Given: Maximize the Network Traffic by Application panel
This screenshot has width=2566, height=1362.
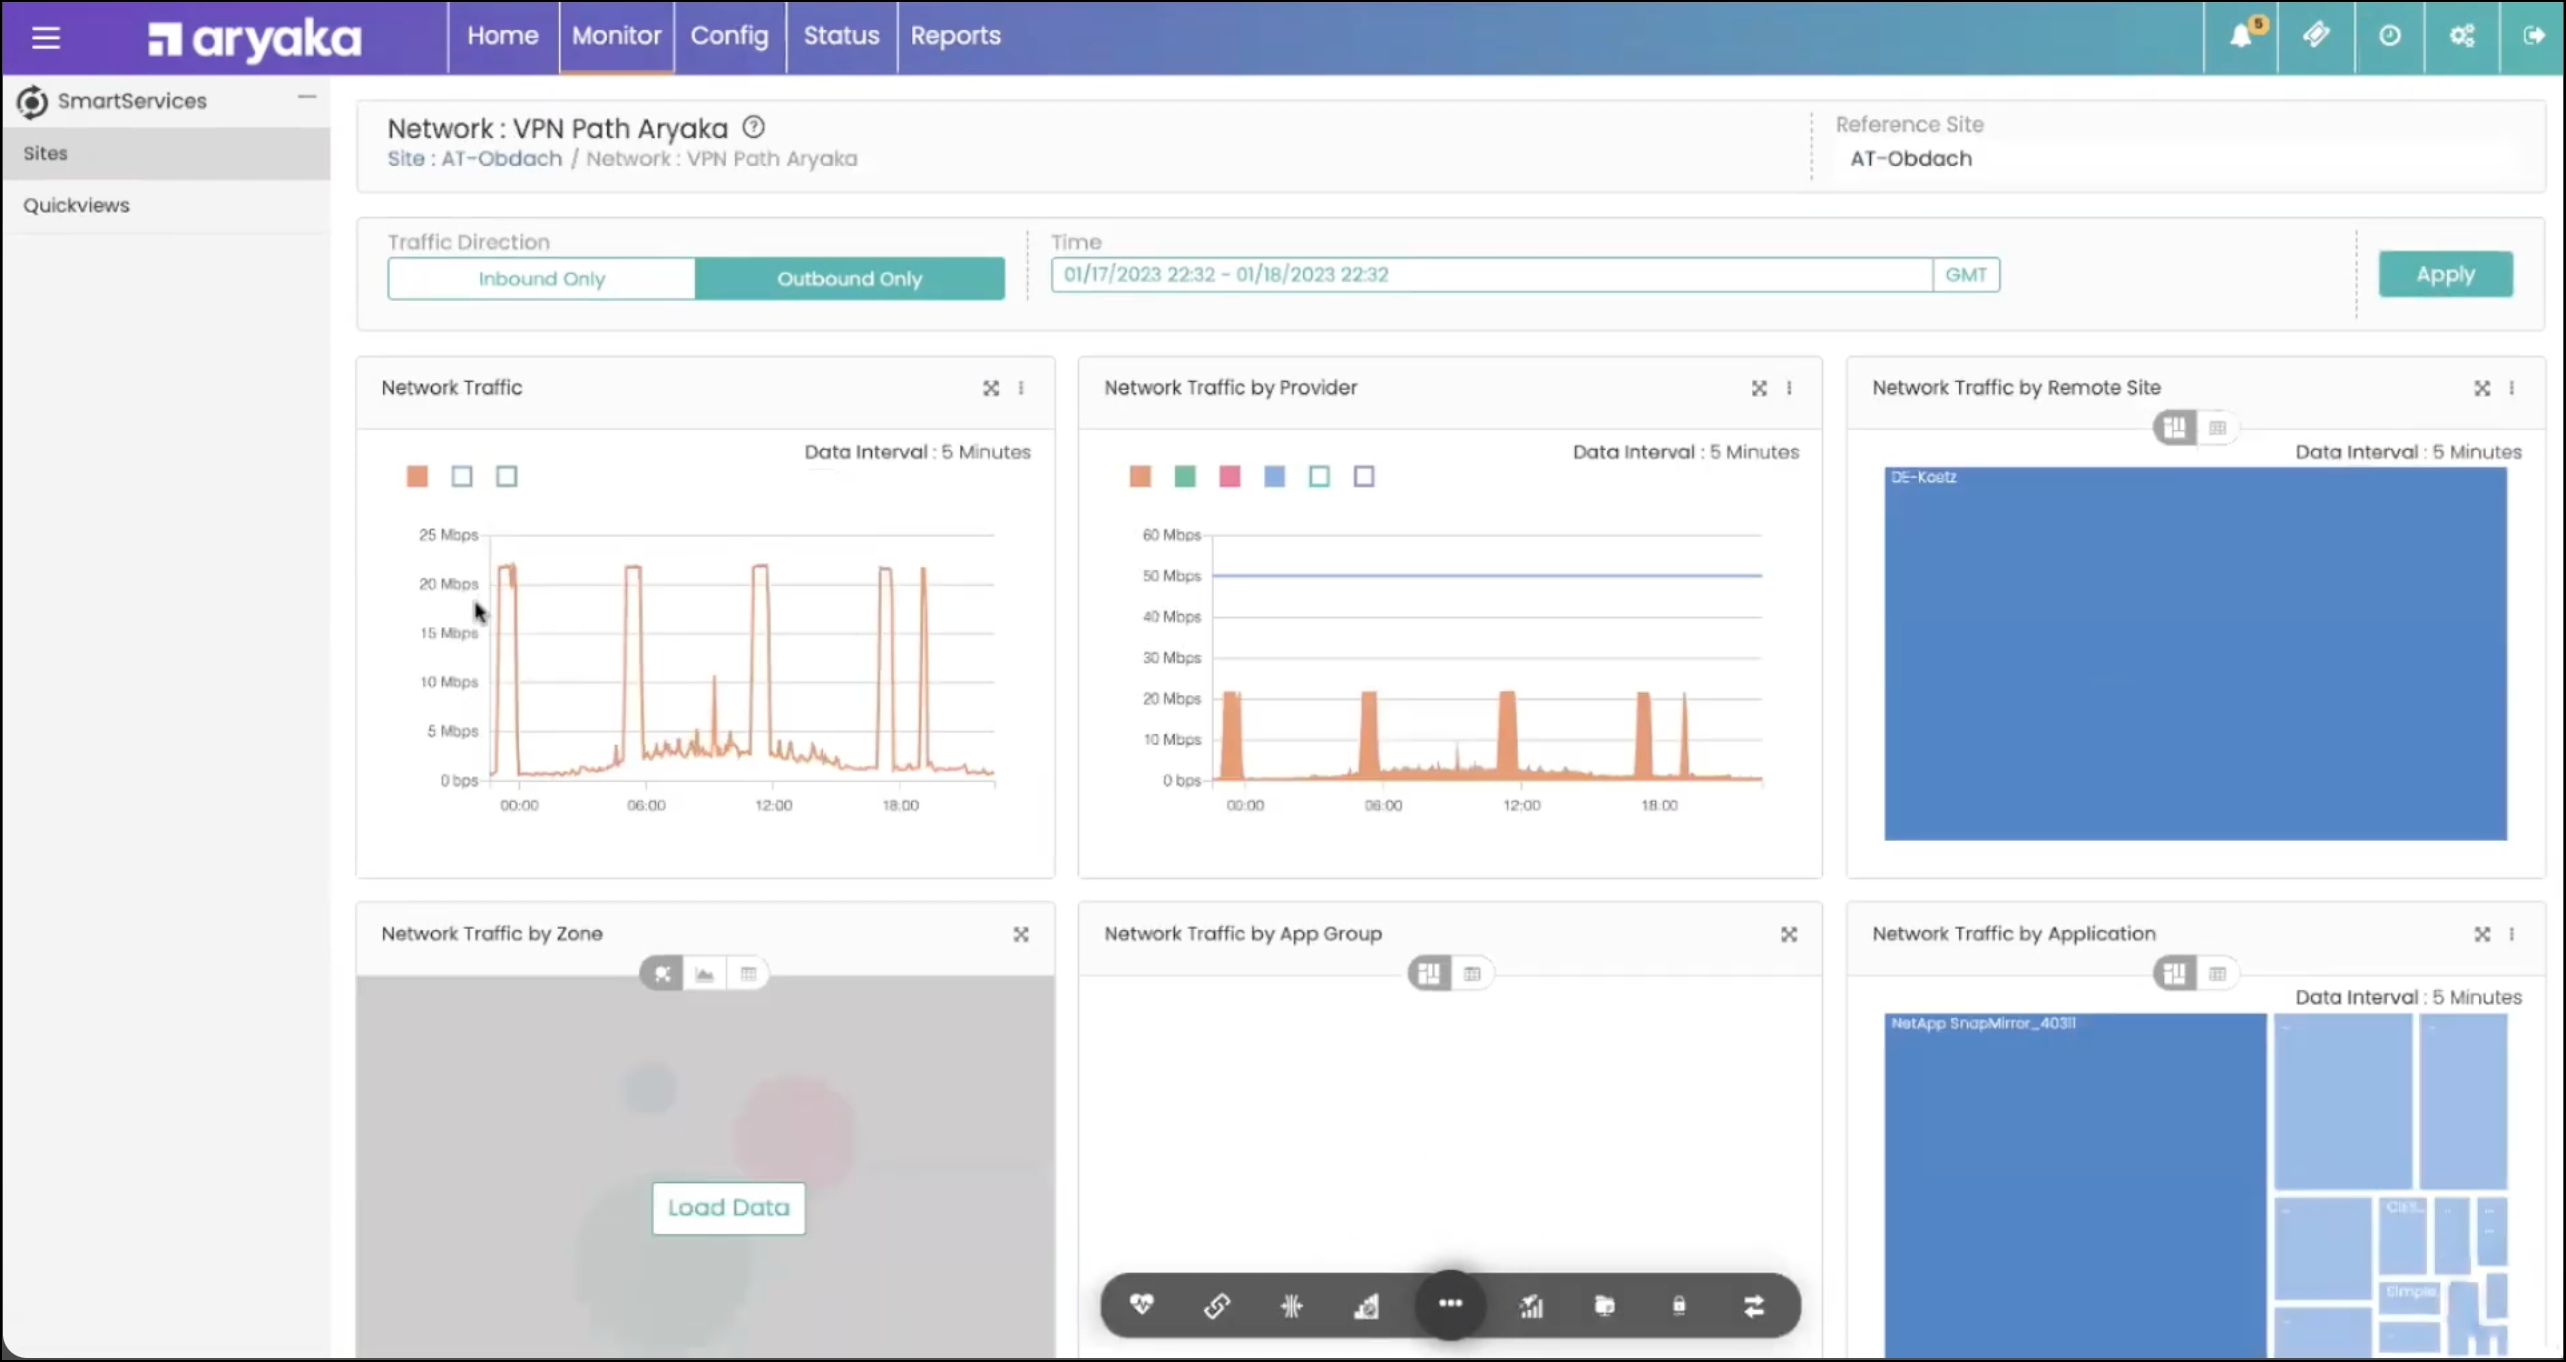Looking at the screenshot, I should click(x=2482, y=934).
